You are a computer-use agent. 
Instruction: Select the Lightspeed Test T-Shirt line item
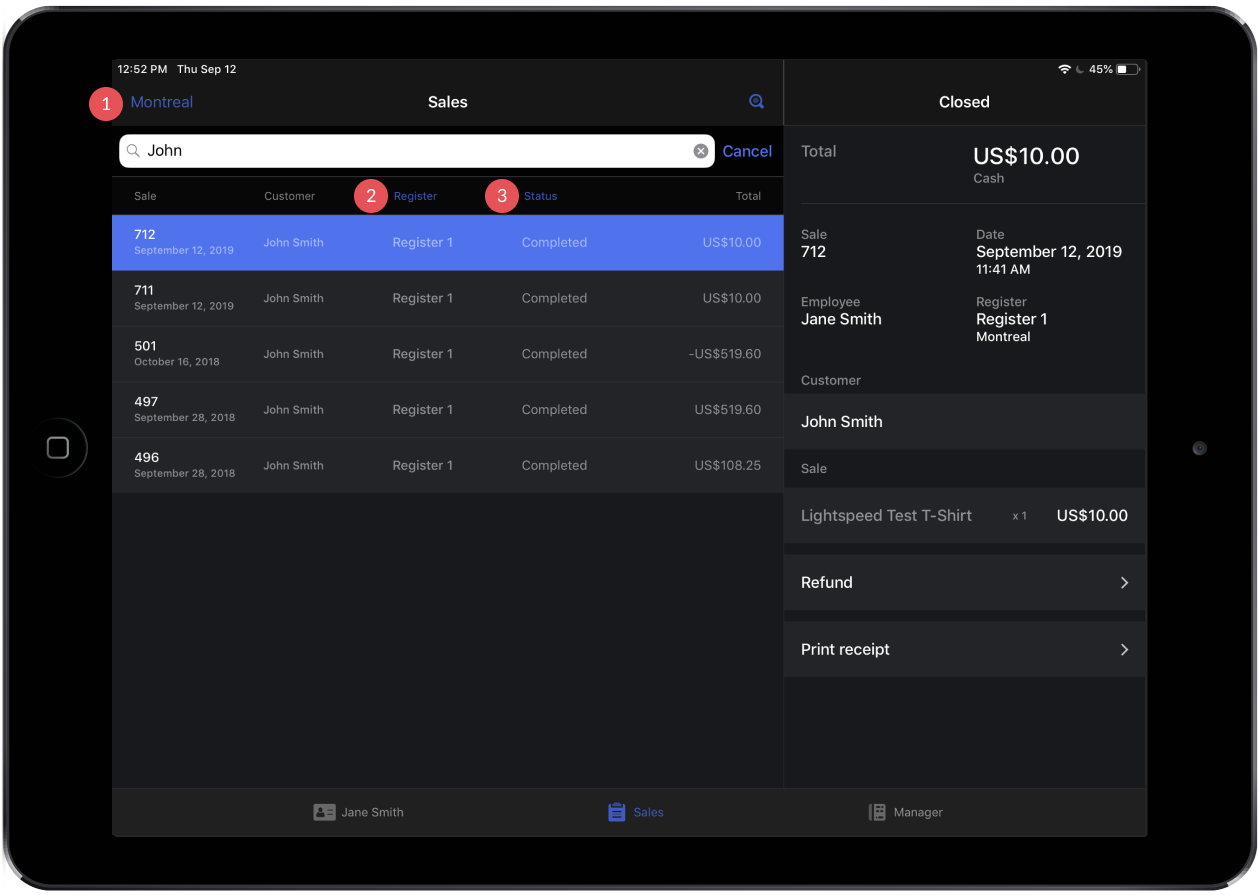coord(965,516)
